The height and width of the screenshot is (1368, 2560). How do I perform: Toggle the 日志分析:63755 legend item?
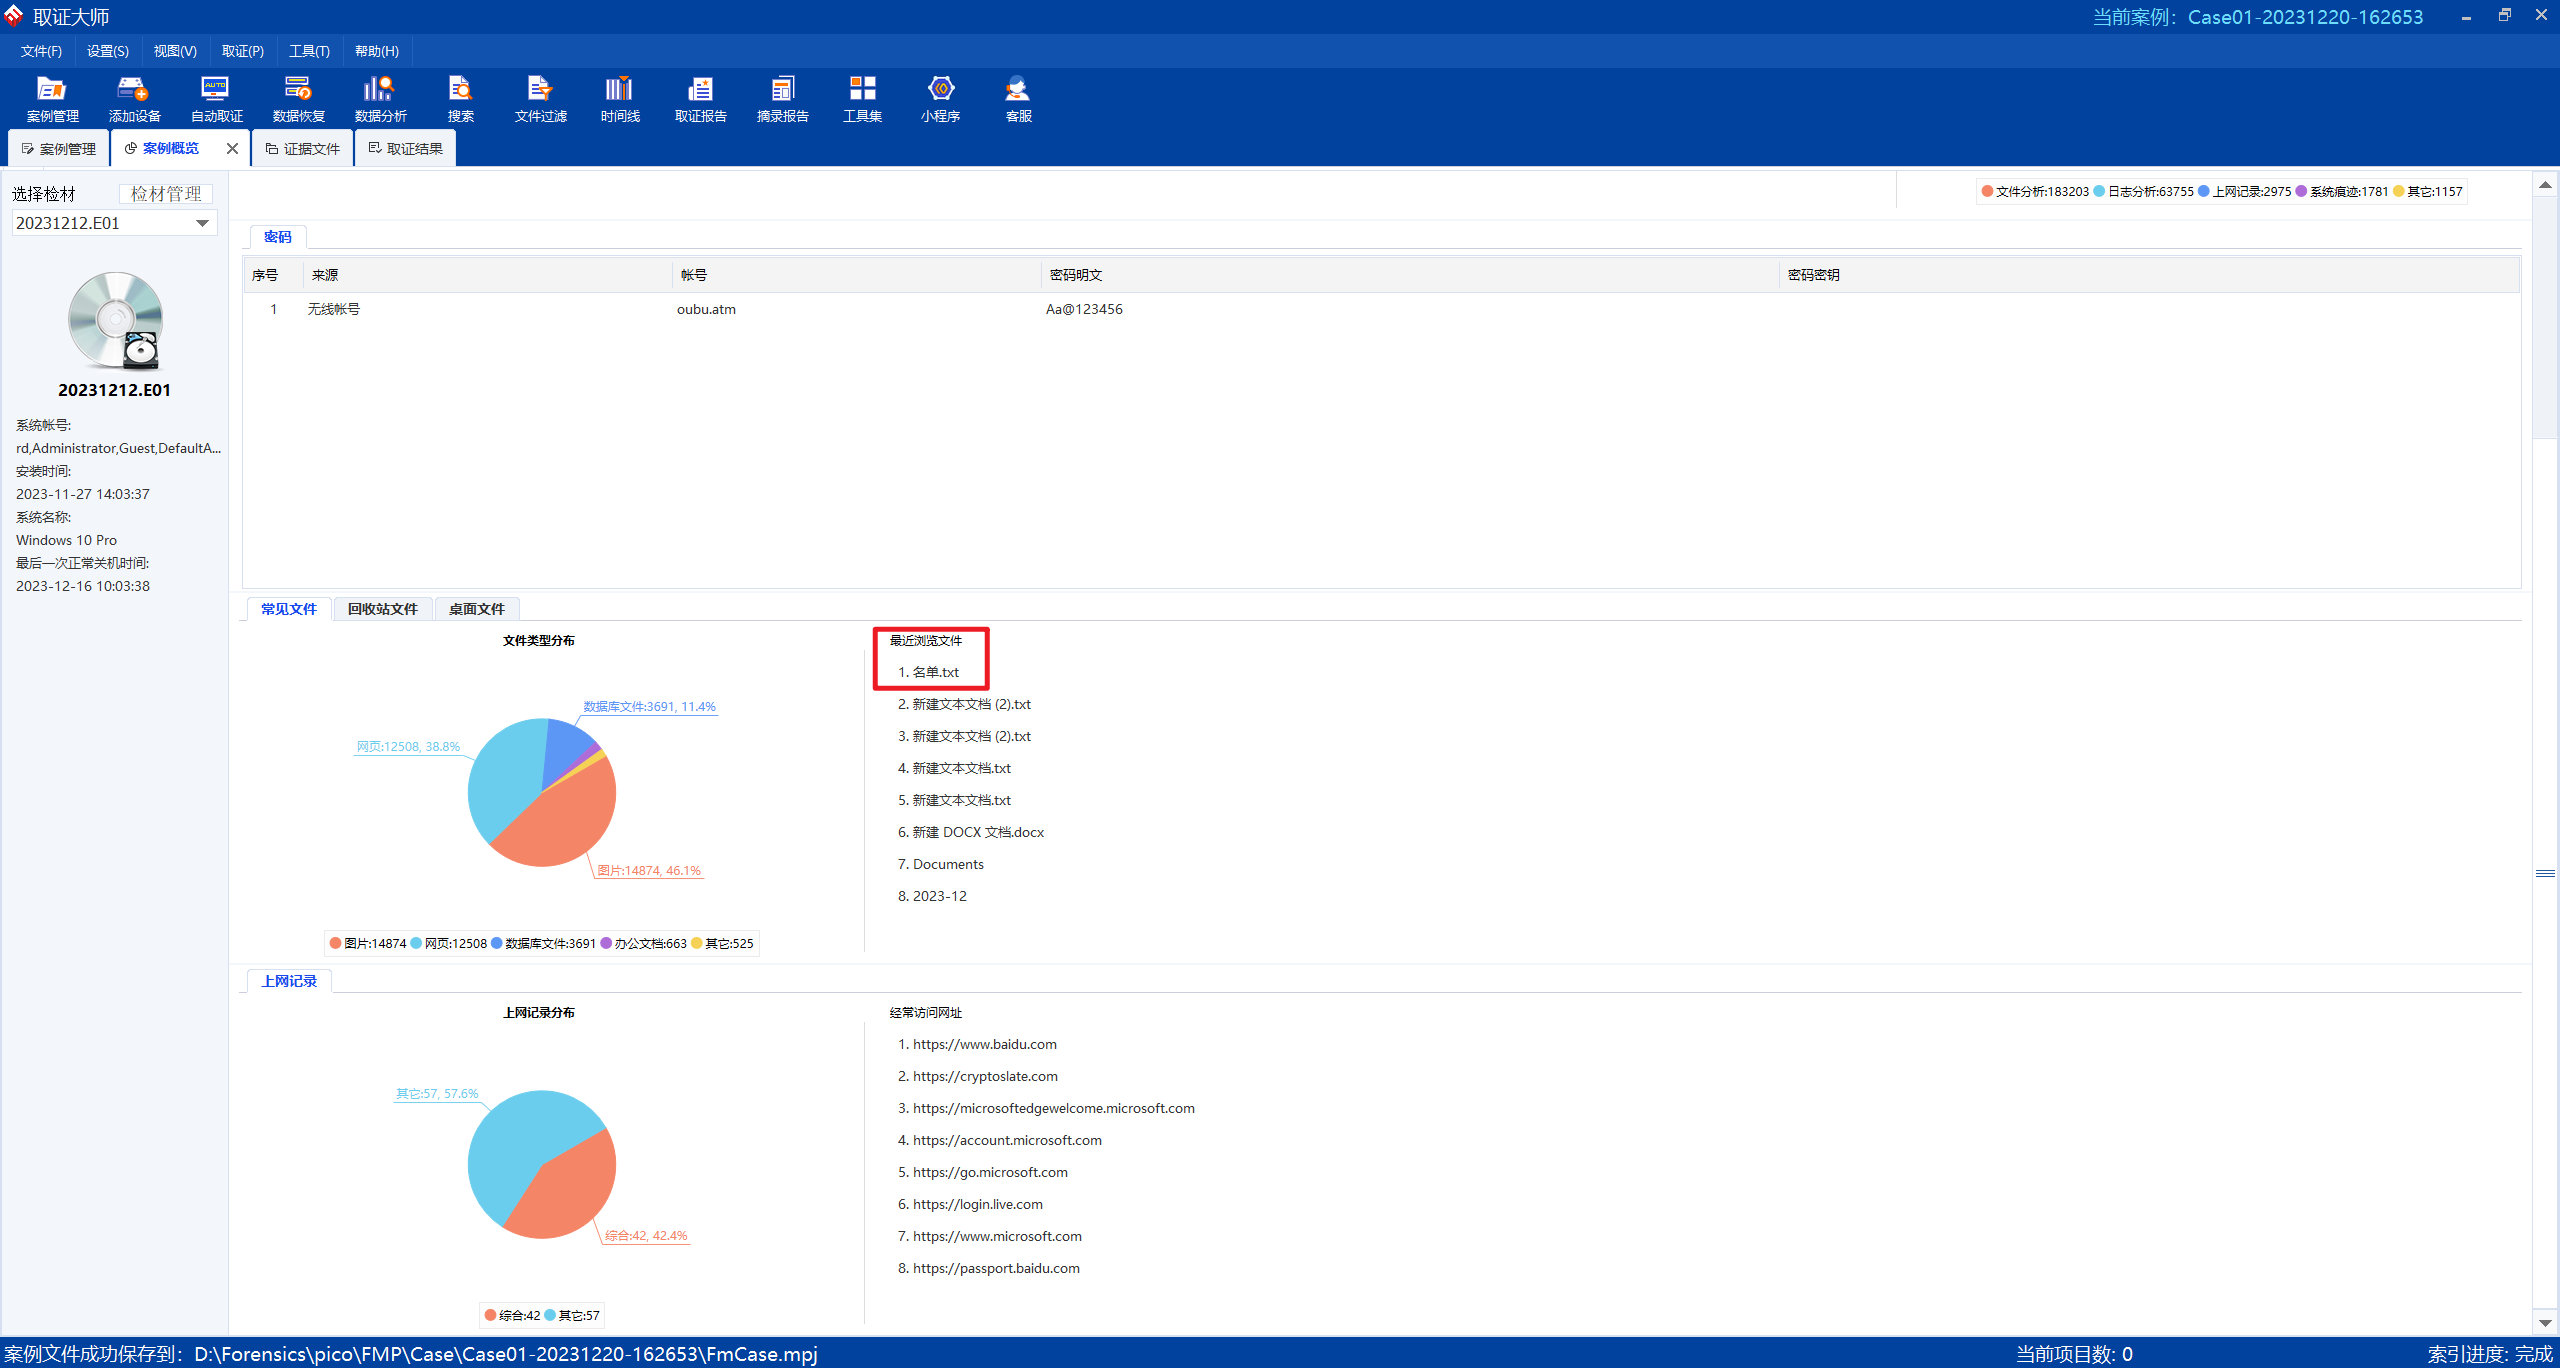[x=2144, y=192]
